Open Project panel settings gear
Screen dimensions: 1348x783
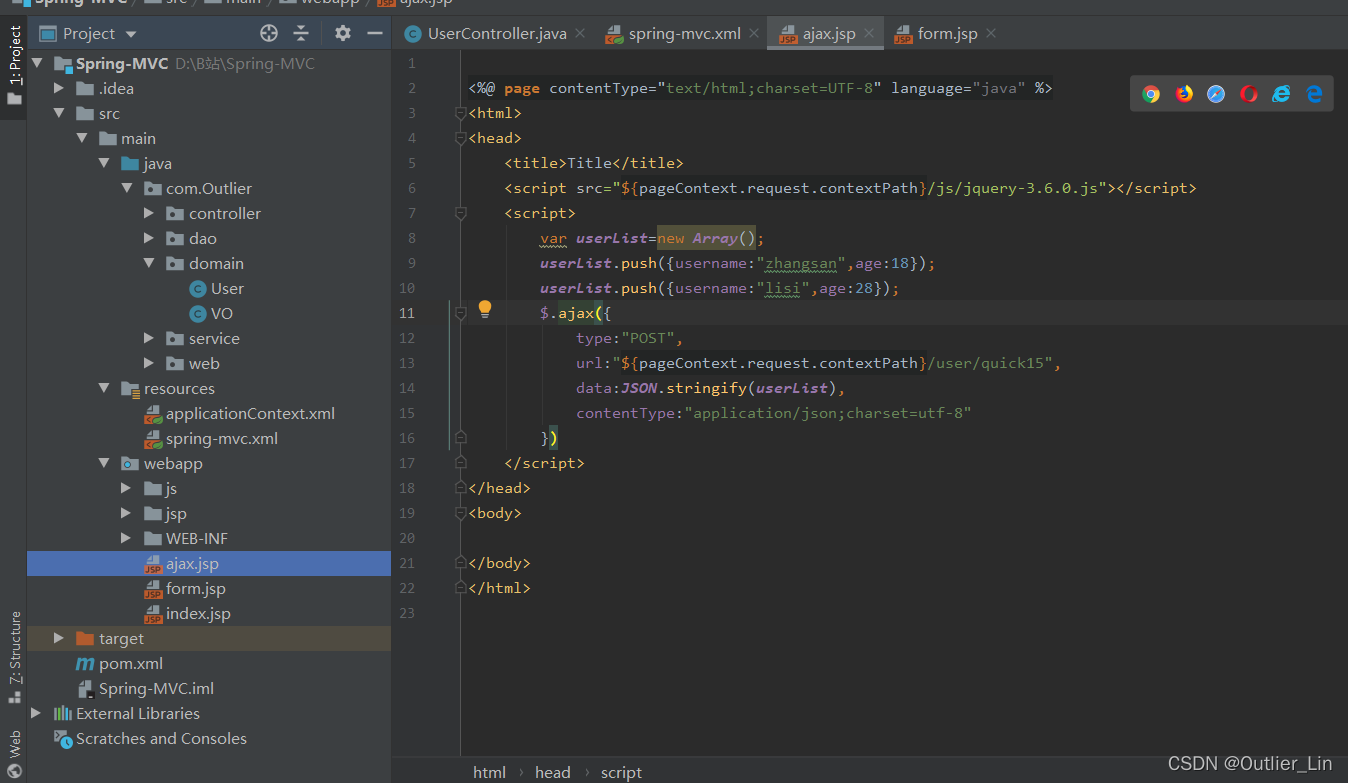coord(343,33)
